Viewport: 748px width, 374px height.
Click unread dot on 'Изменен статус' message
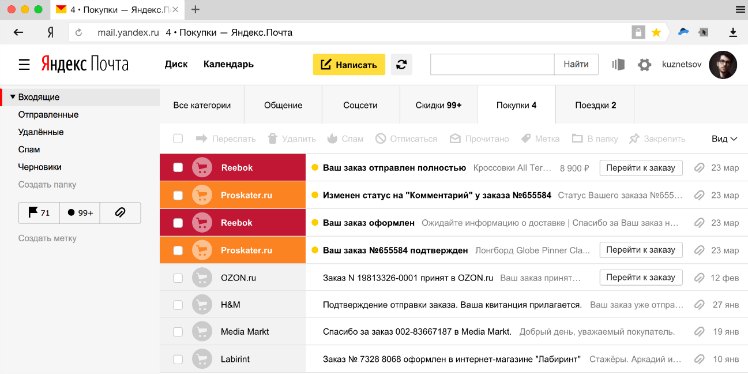click(x=314, y=195)
